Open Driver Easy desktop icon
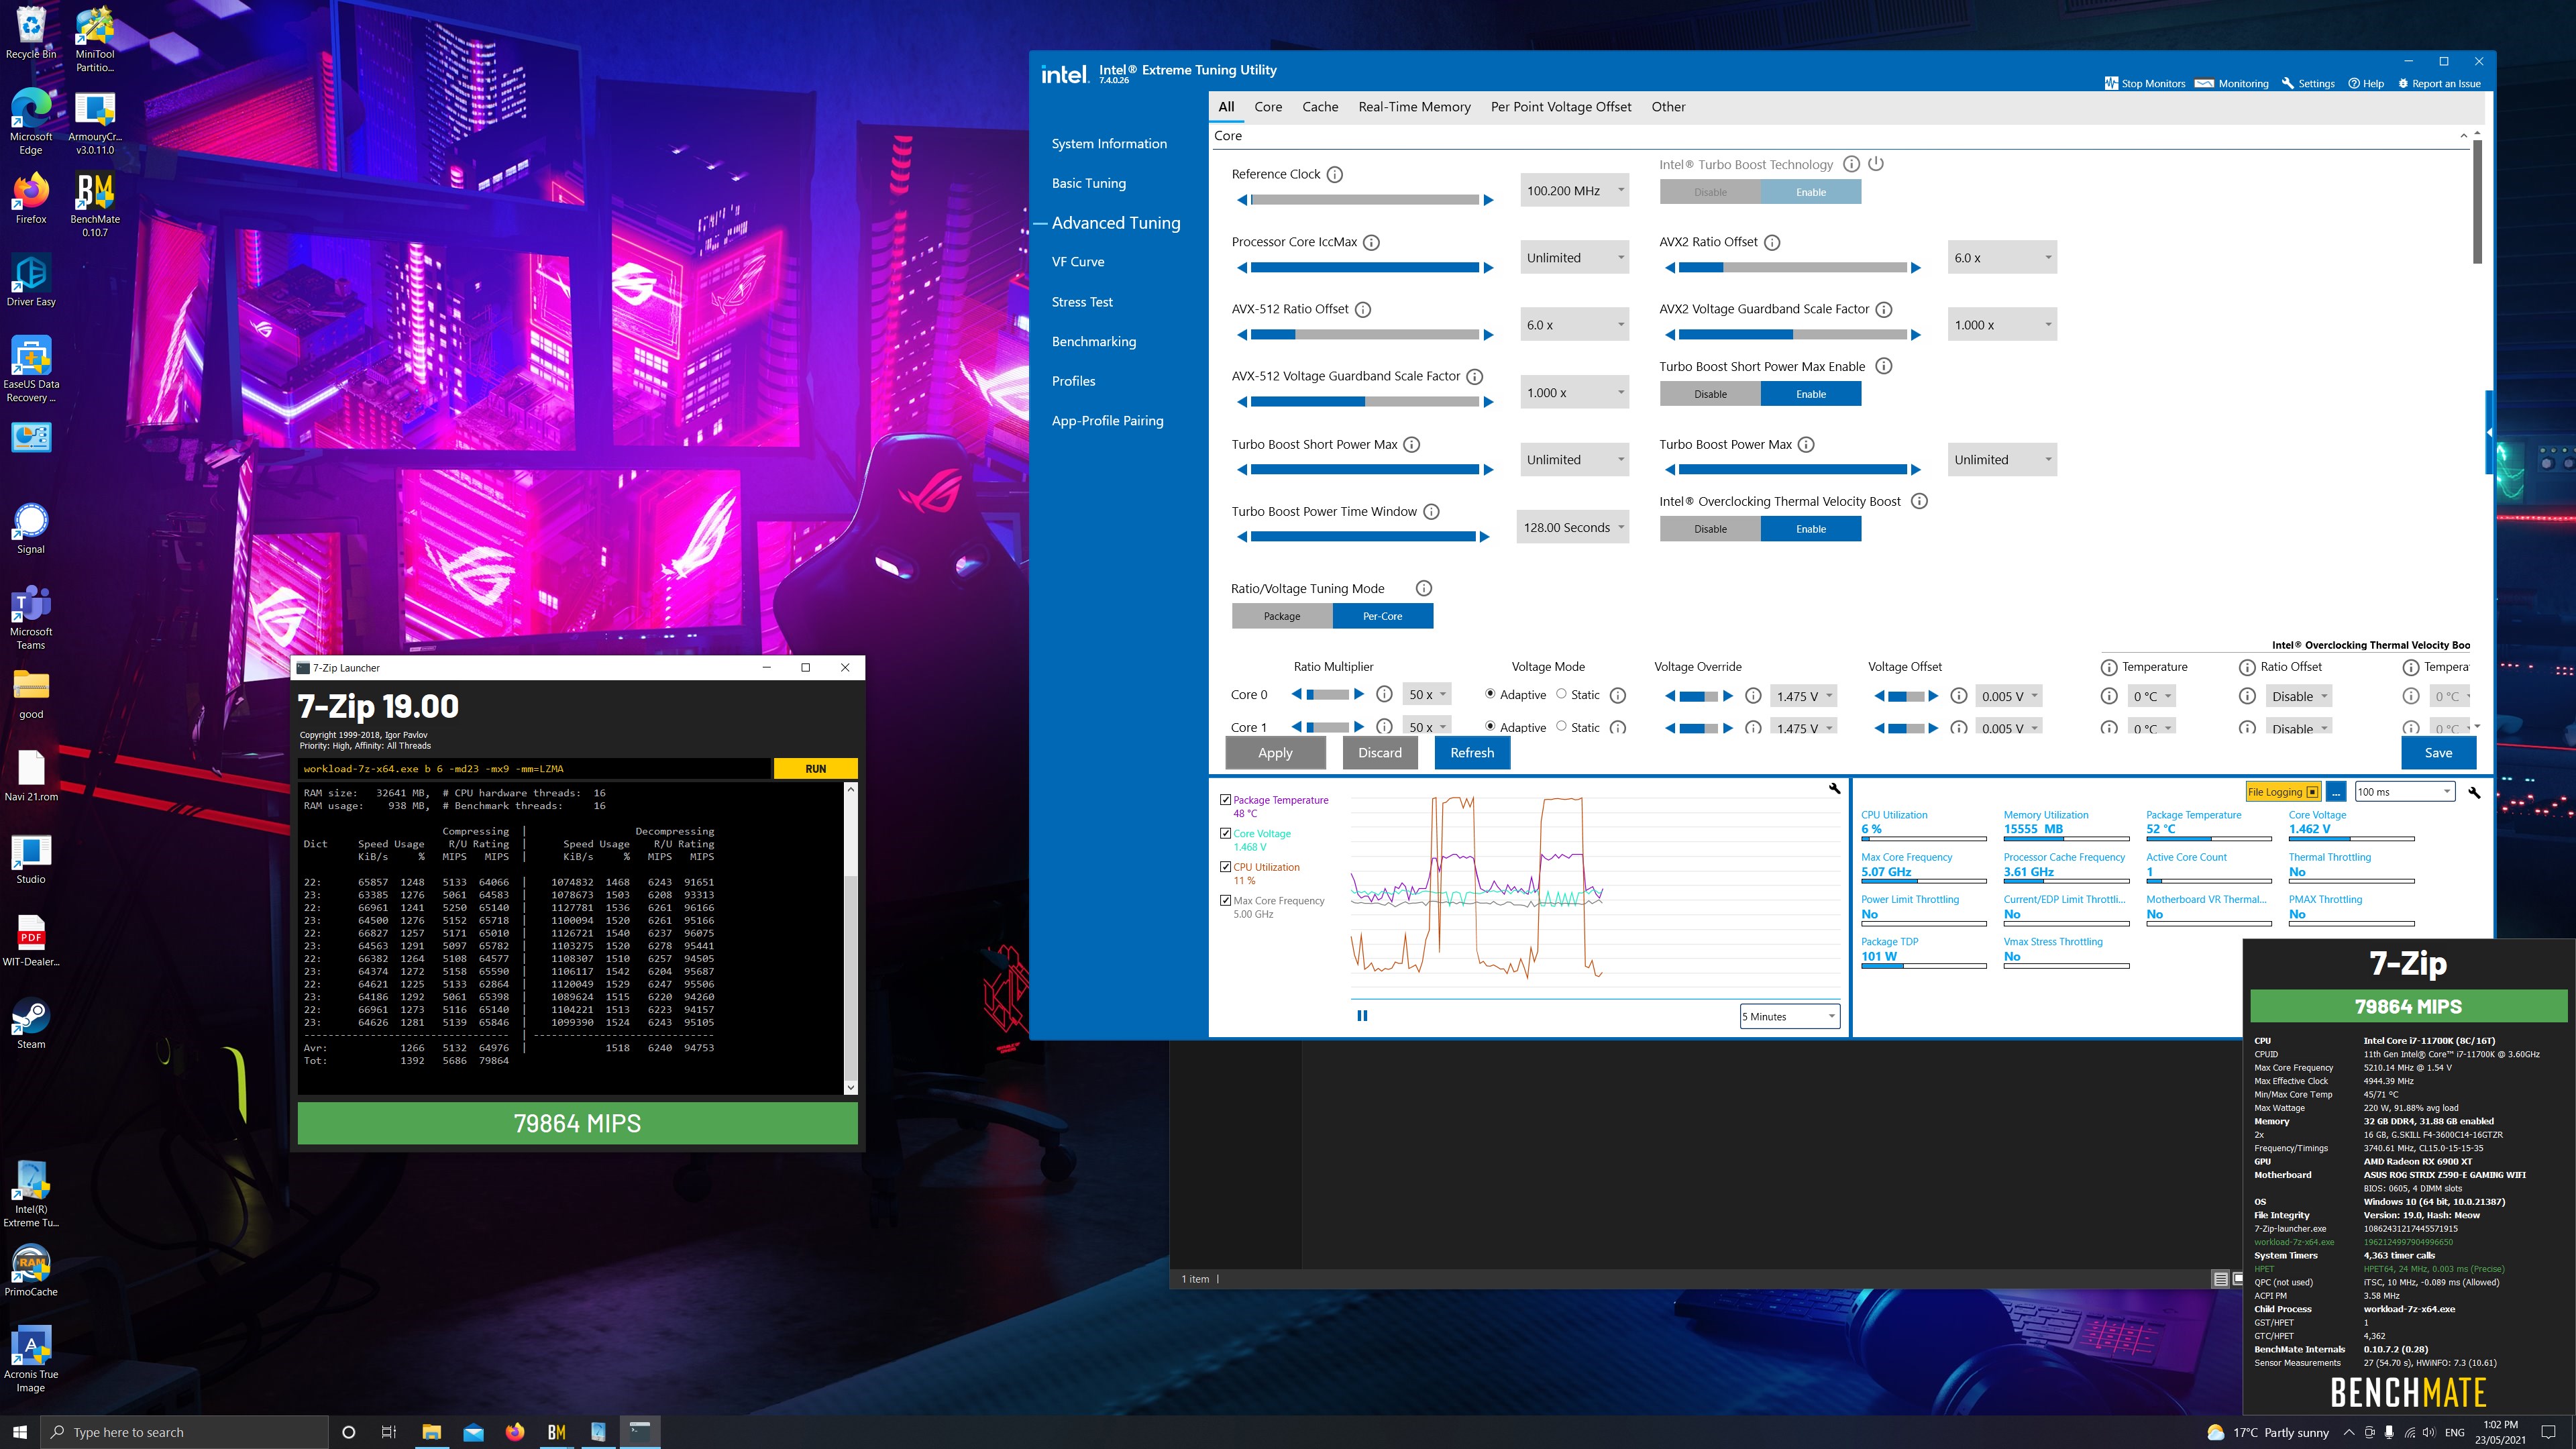 click(x=31, y=280)
